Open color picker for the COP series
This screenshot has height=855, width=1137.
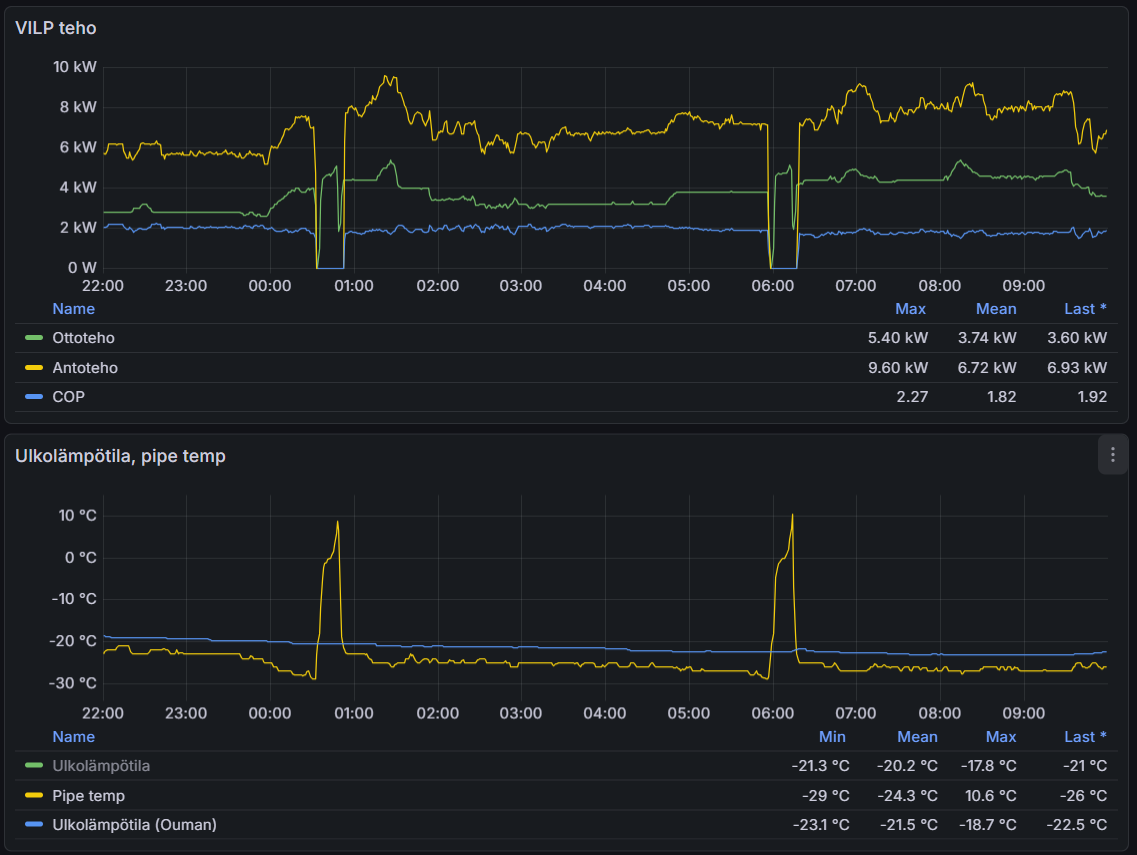tap(34, 397)
